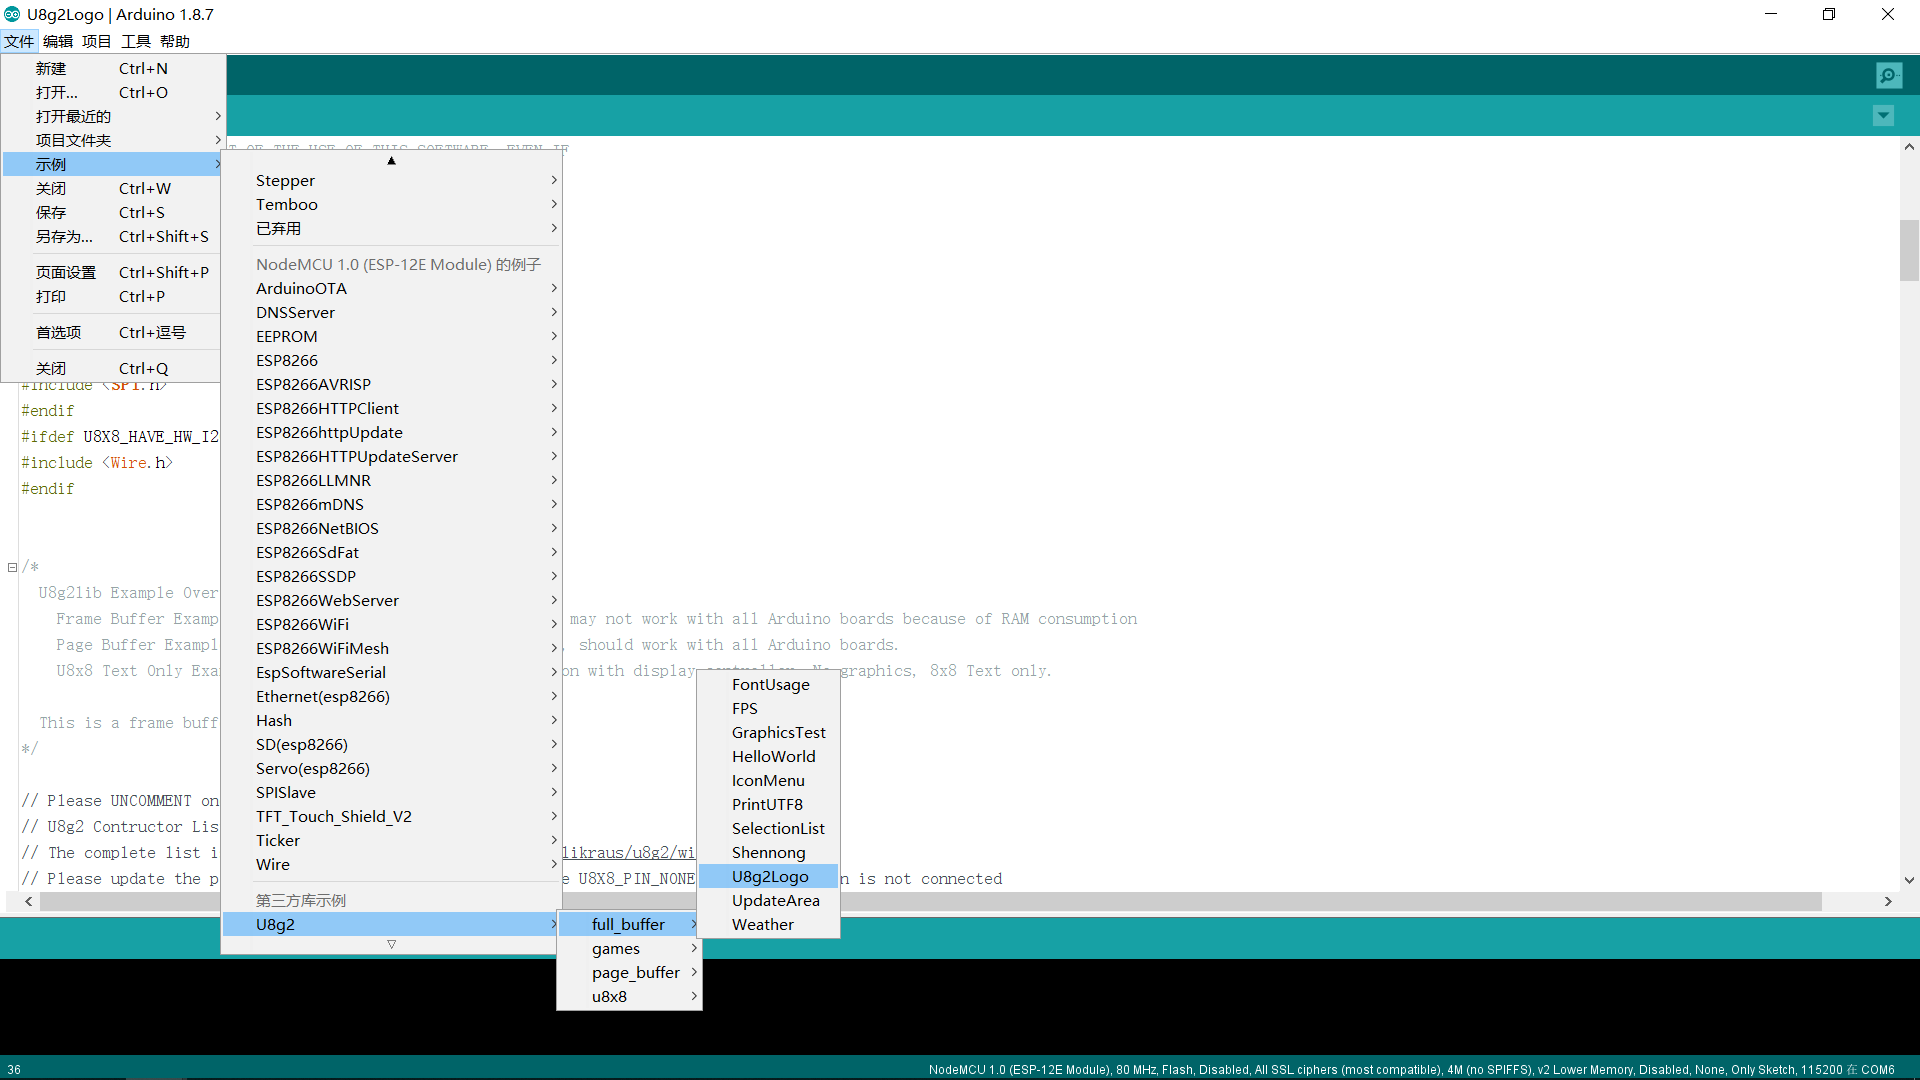The height and width of the screenshot is (1080, 1920).
Task: Select the GraphicsTest example
Action: click(778, 732)
